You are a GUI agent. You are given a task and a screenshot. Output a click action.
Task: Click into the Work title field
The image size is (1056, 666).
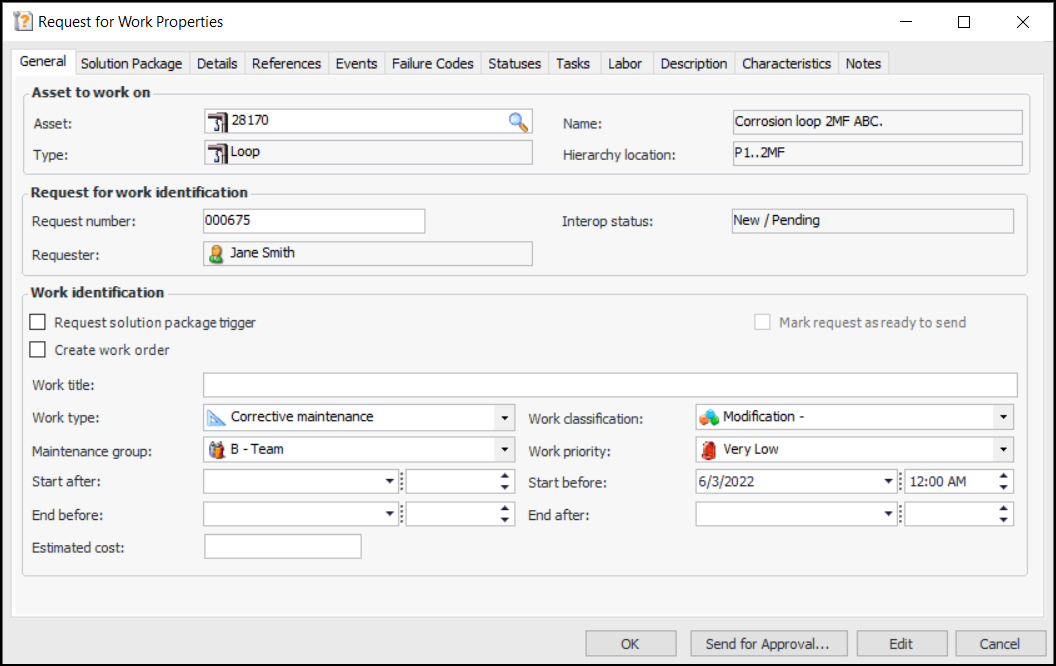click(609, 385)
